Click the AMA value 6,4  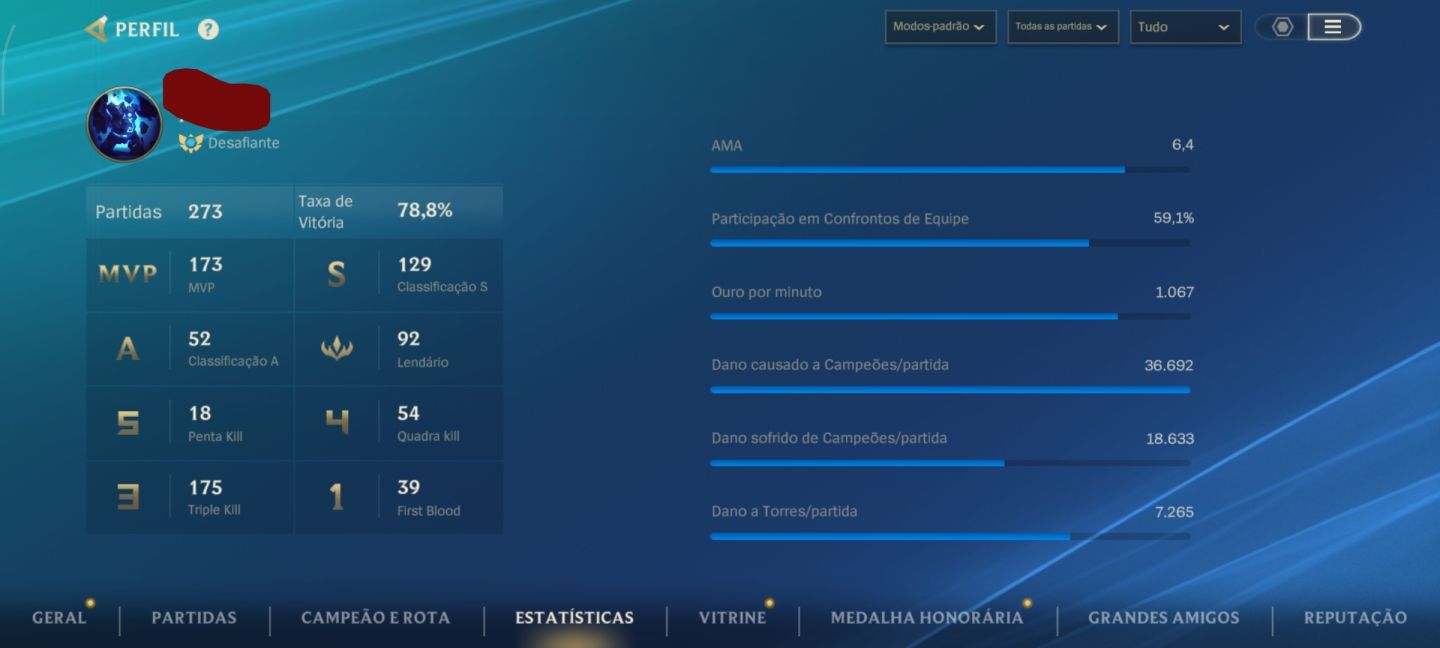[x=1183, y=145]
